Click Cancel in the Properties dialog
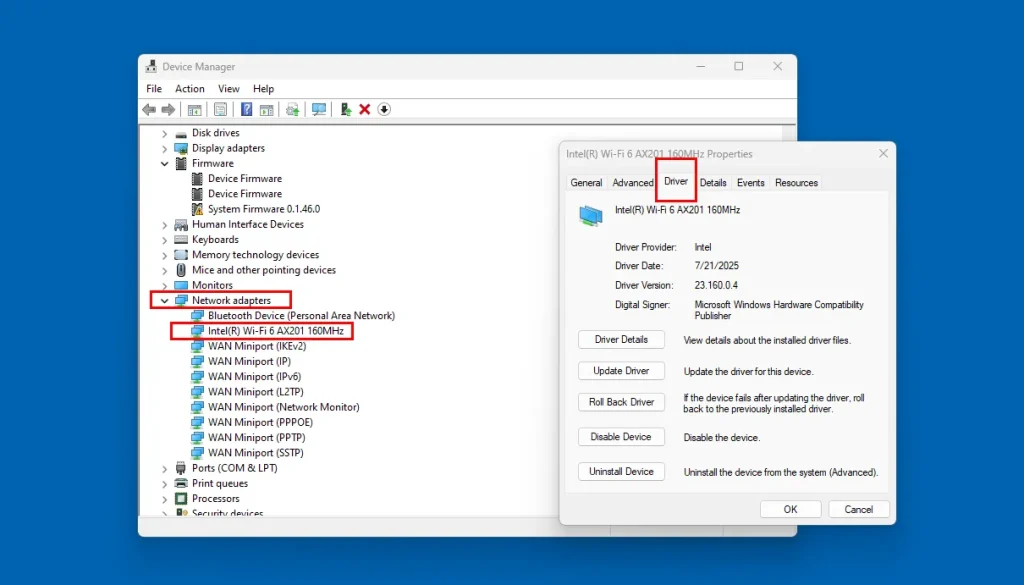 point(859,509)
